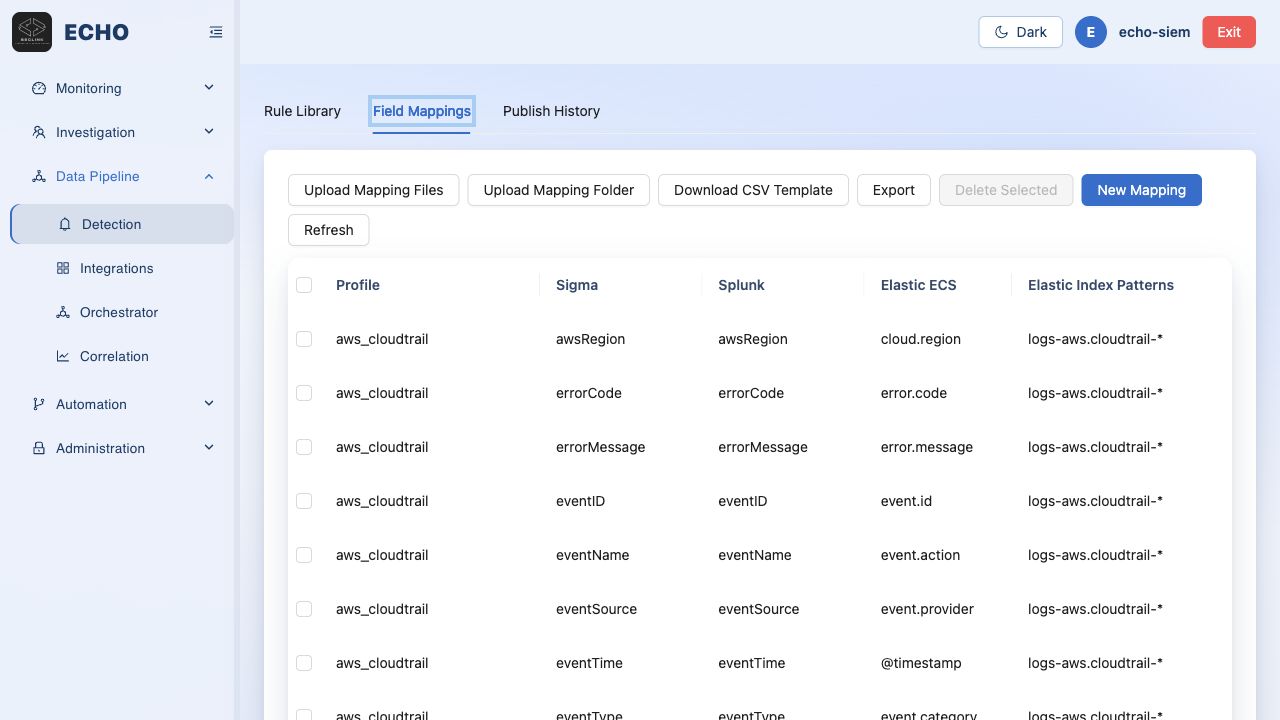The height and width of the screenshot is (720, 1280).
Task: Toggle Dark mode theme button
Action: point(1020,32)
